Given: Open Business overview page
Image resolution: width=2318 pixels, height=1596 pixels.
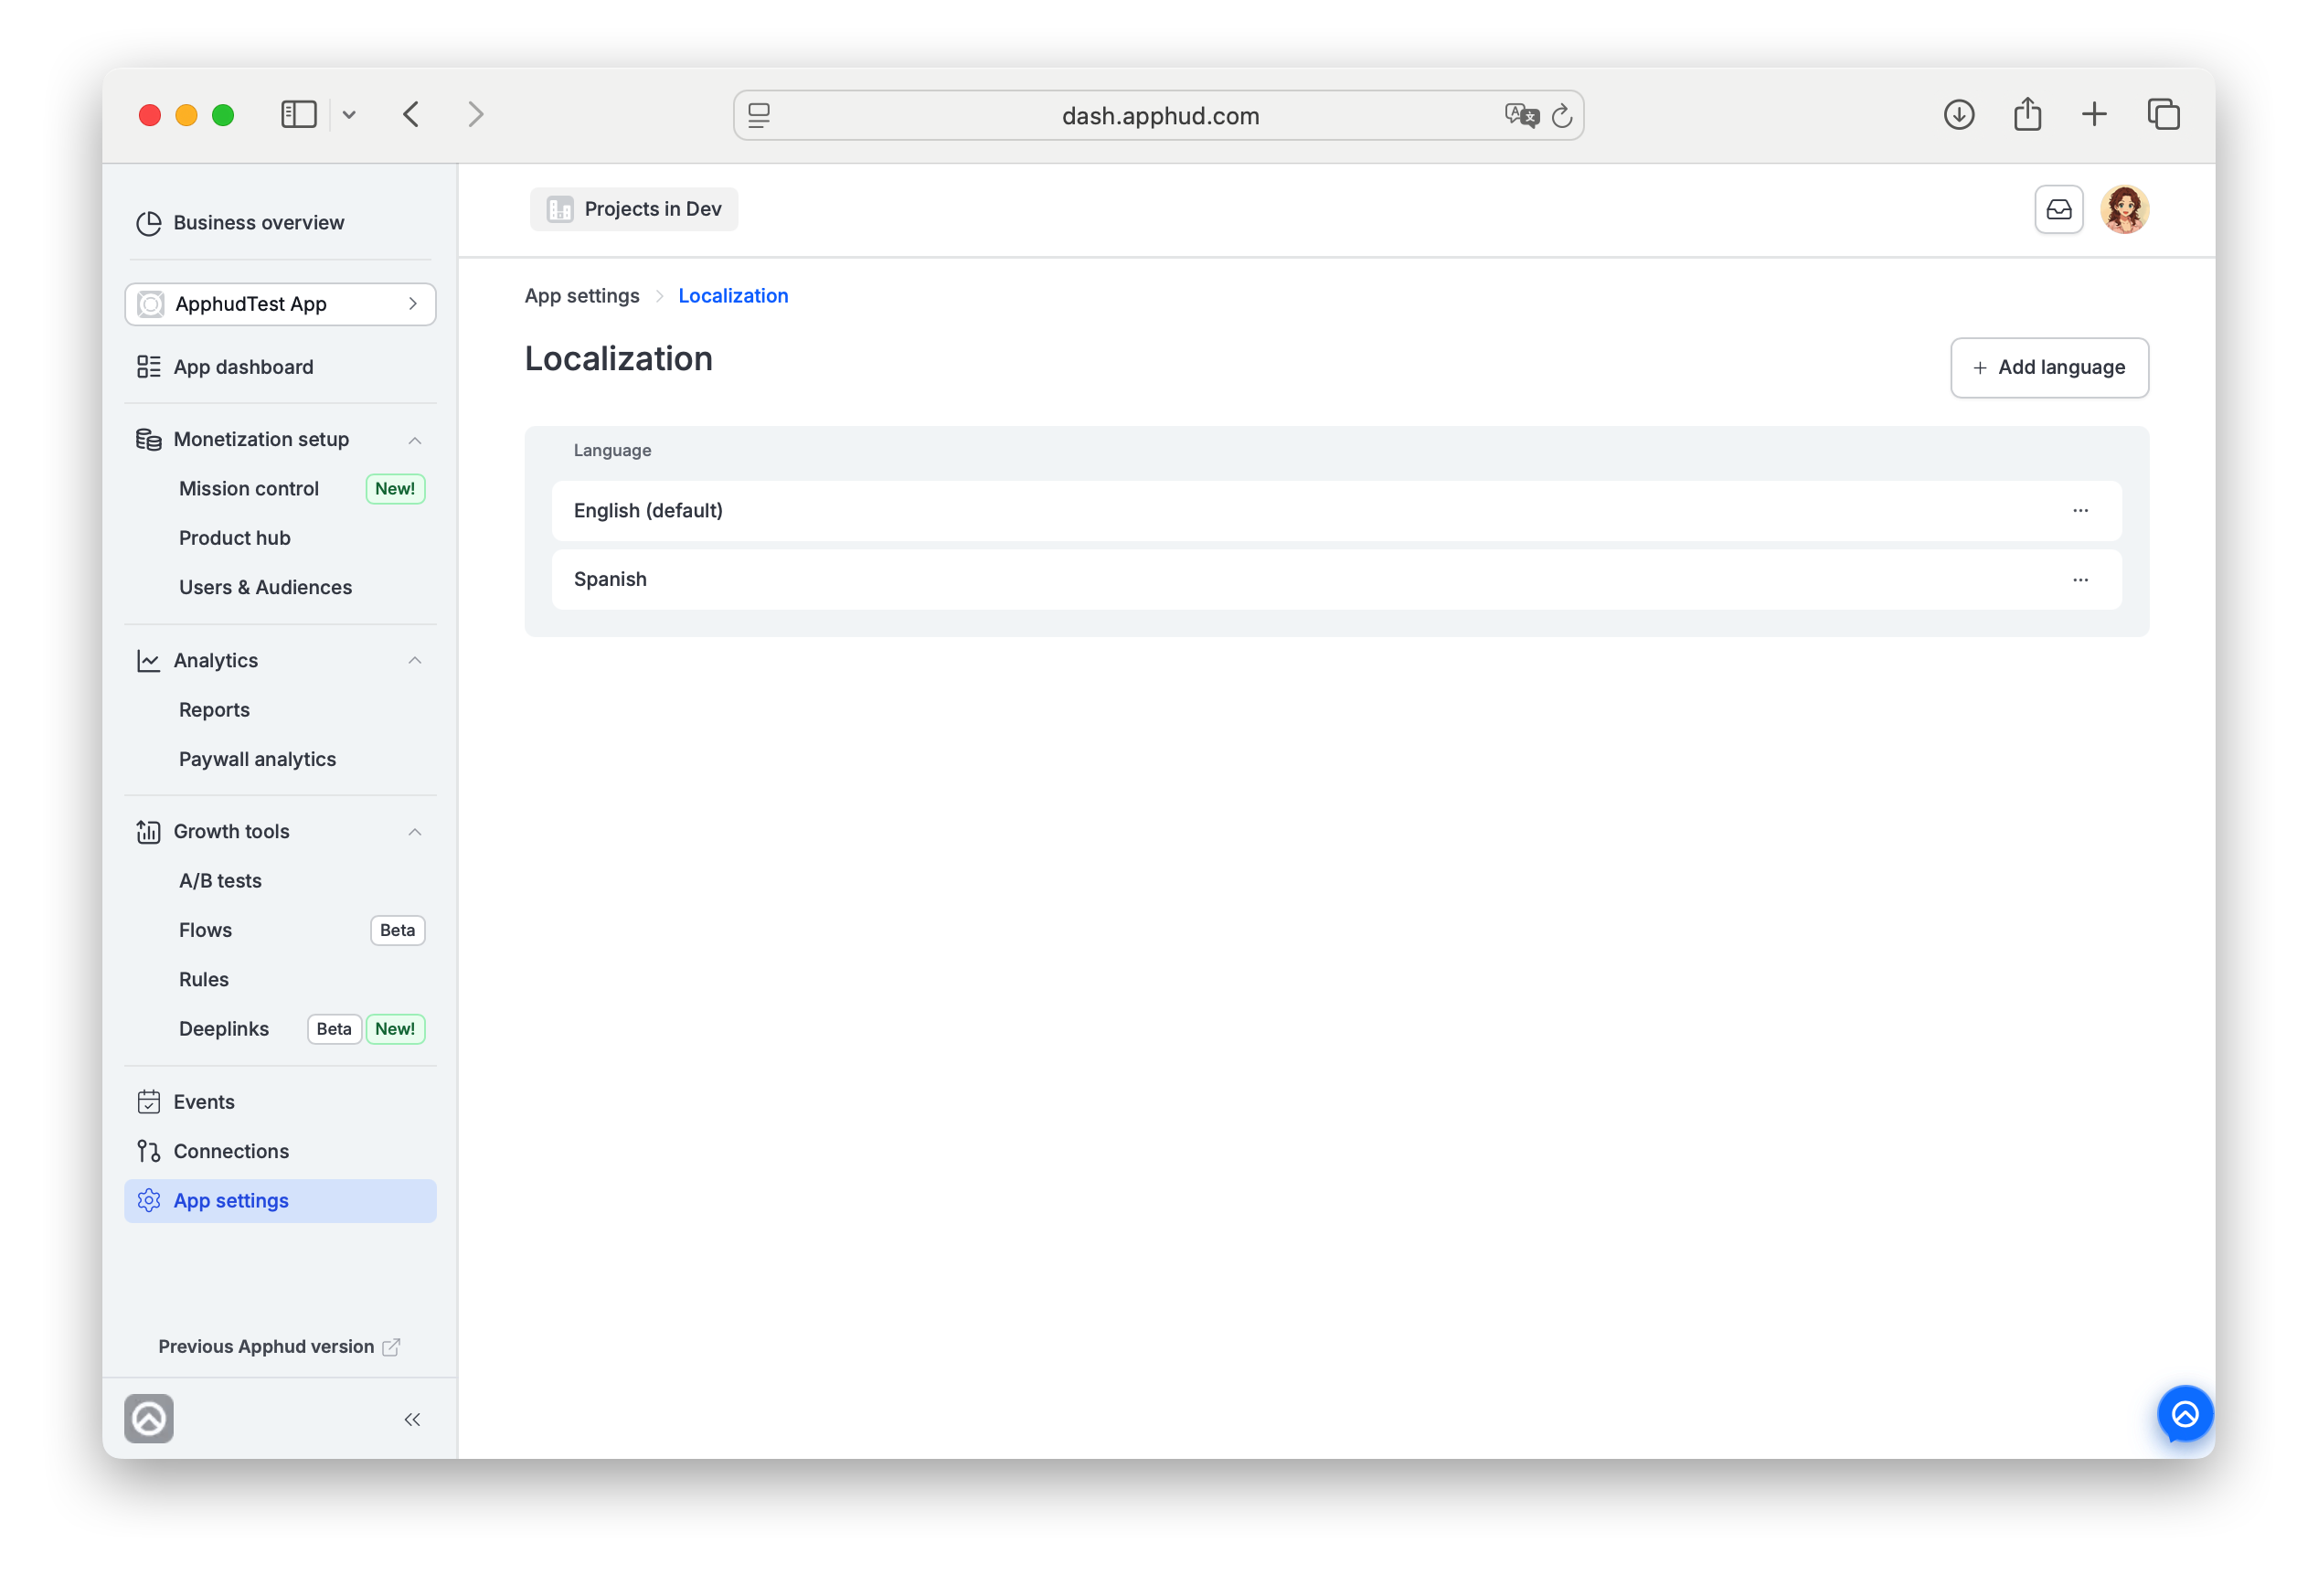Looking at the screenshot, I should [258, 223].
